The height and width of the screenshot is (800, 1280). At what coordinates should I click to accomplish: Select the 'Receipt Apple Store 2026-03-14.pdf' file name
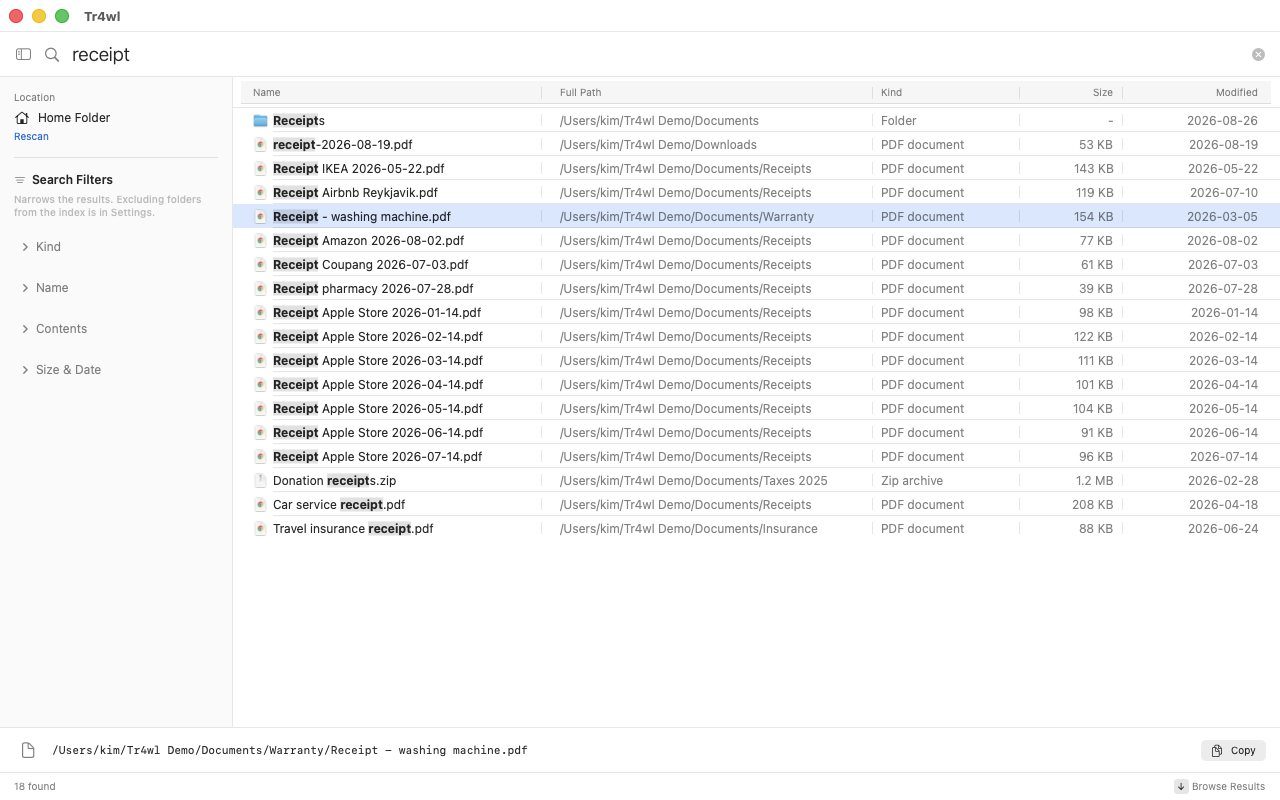click(378, 361)
